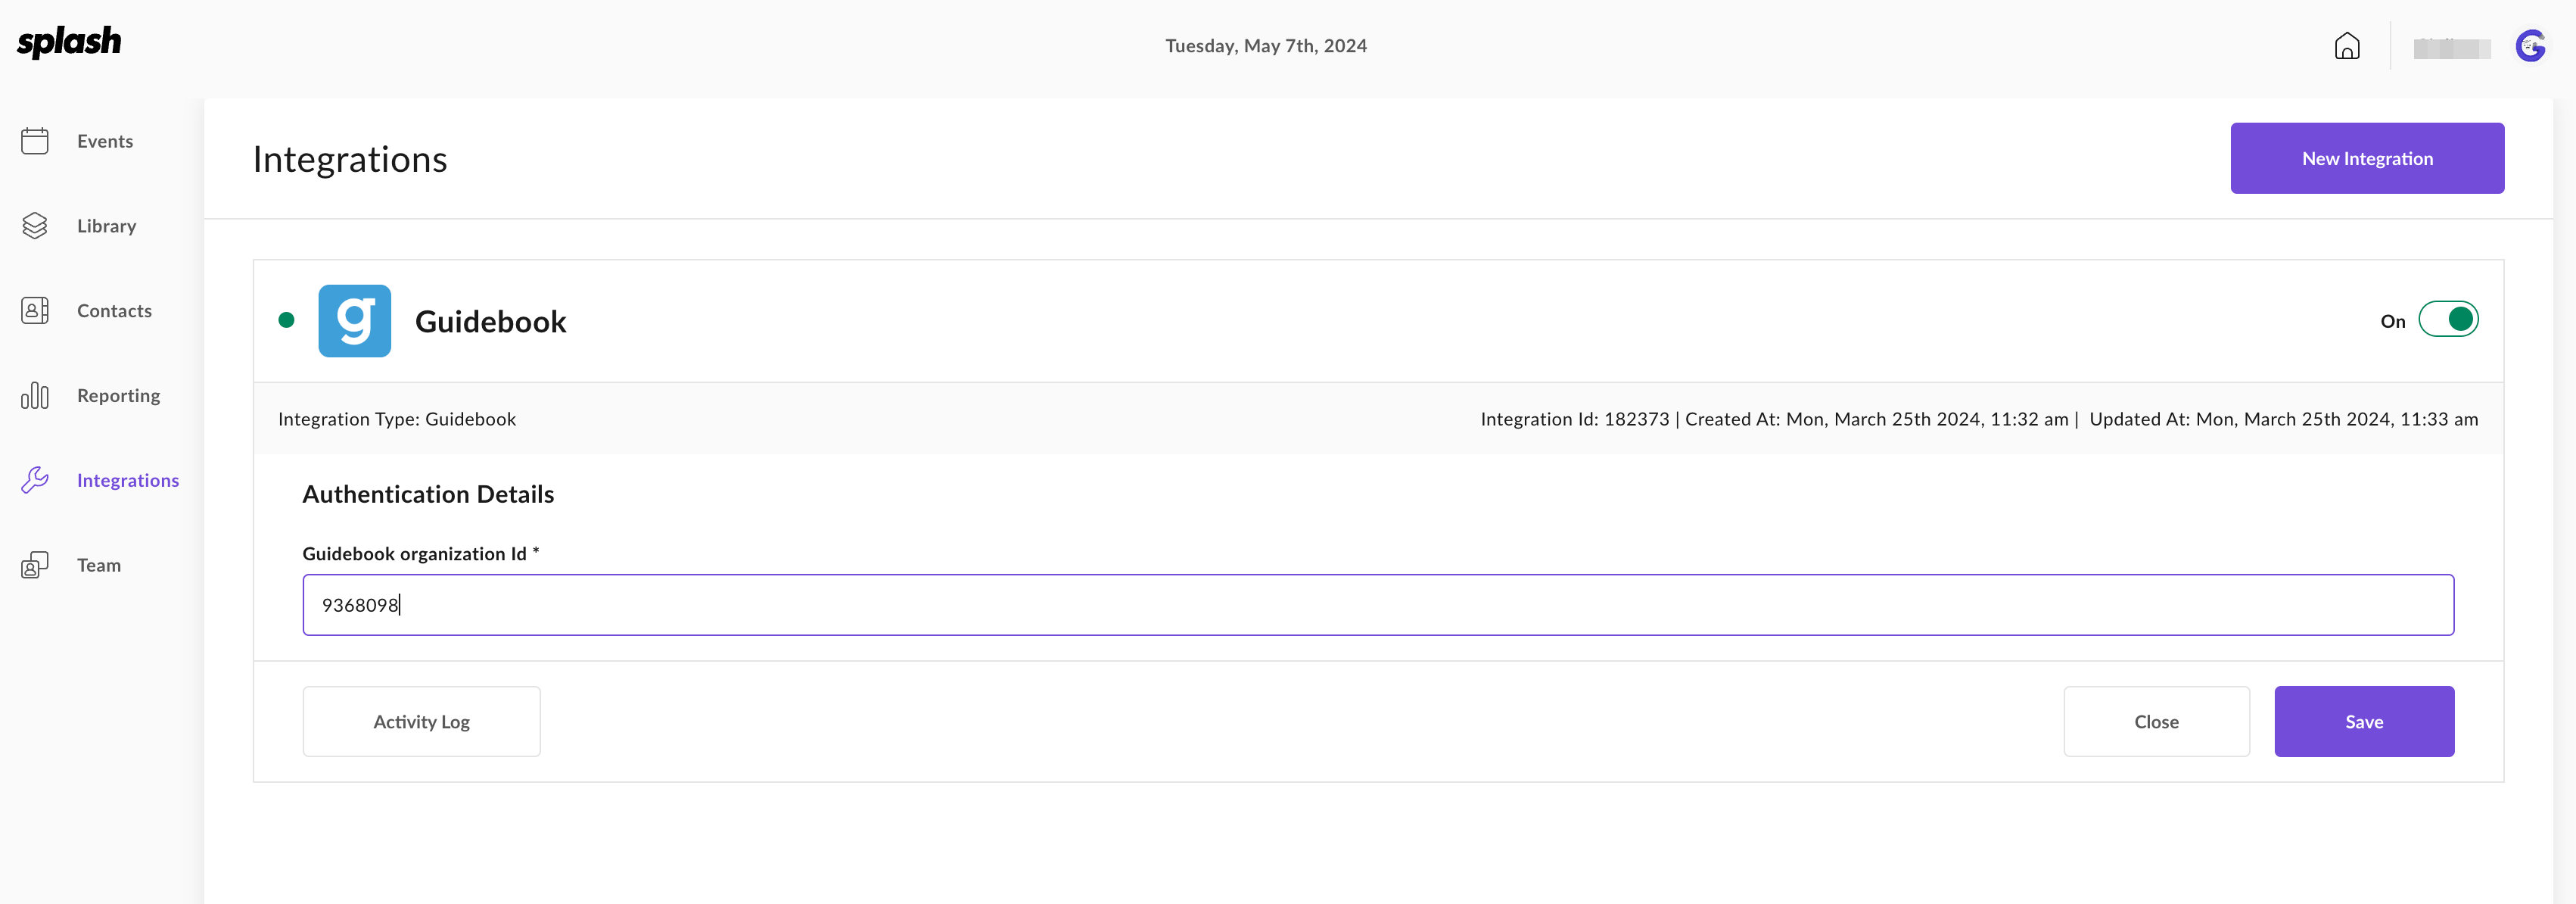2576x904 pixels.
Task: Click Integration Id: 182373 text
Action: point(1574,419)
